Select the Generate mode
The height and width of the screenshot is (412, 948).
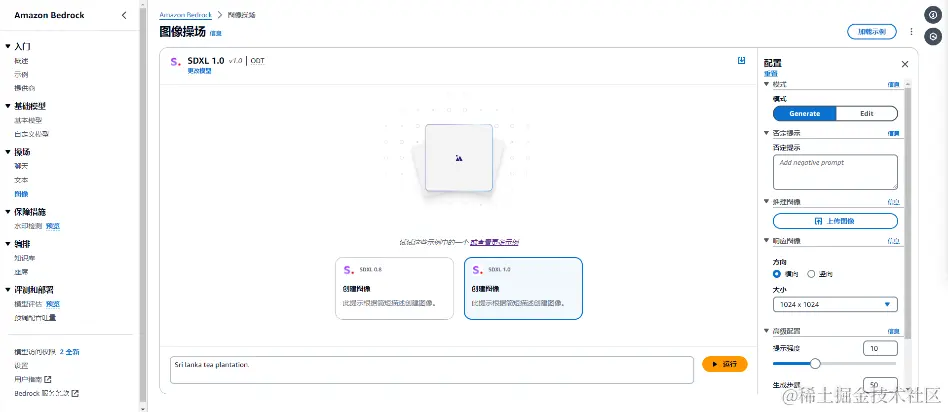(x=805, y=113)
